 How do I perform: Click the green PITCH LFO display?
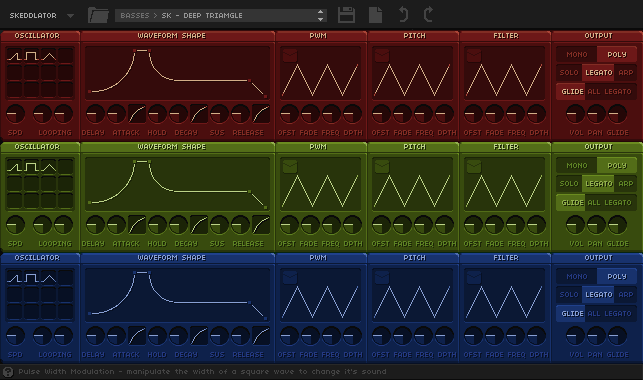[412, 184]
